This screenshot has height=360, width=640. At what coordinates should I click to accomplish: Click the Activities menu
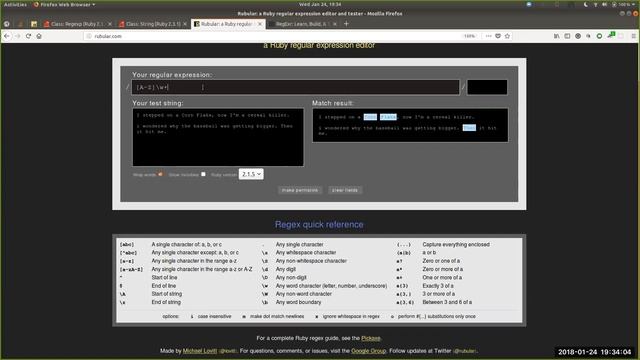click(15, 4)
